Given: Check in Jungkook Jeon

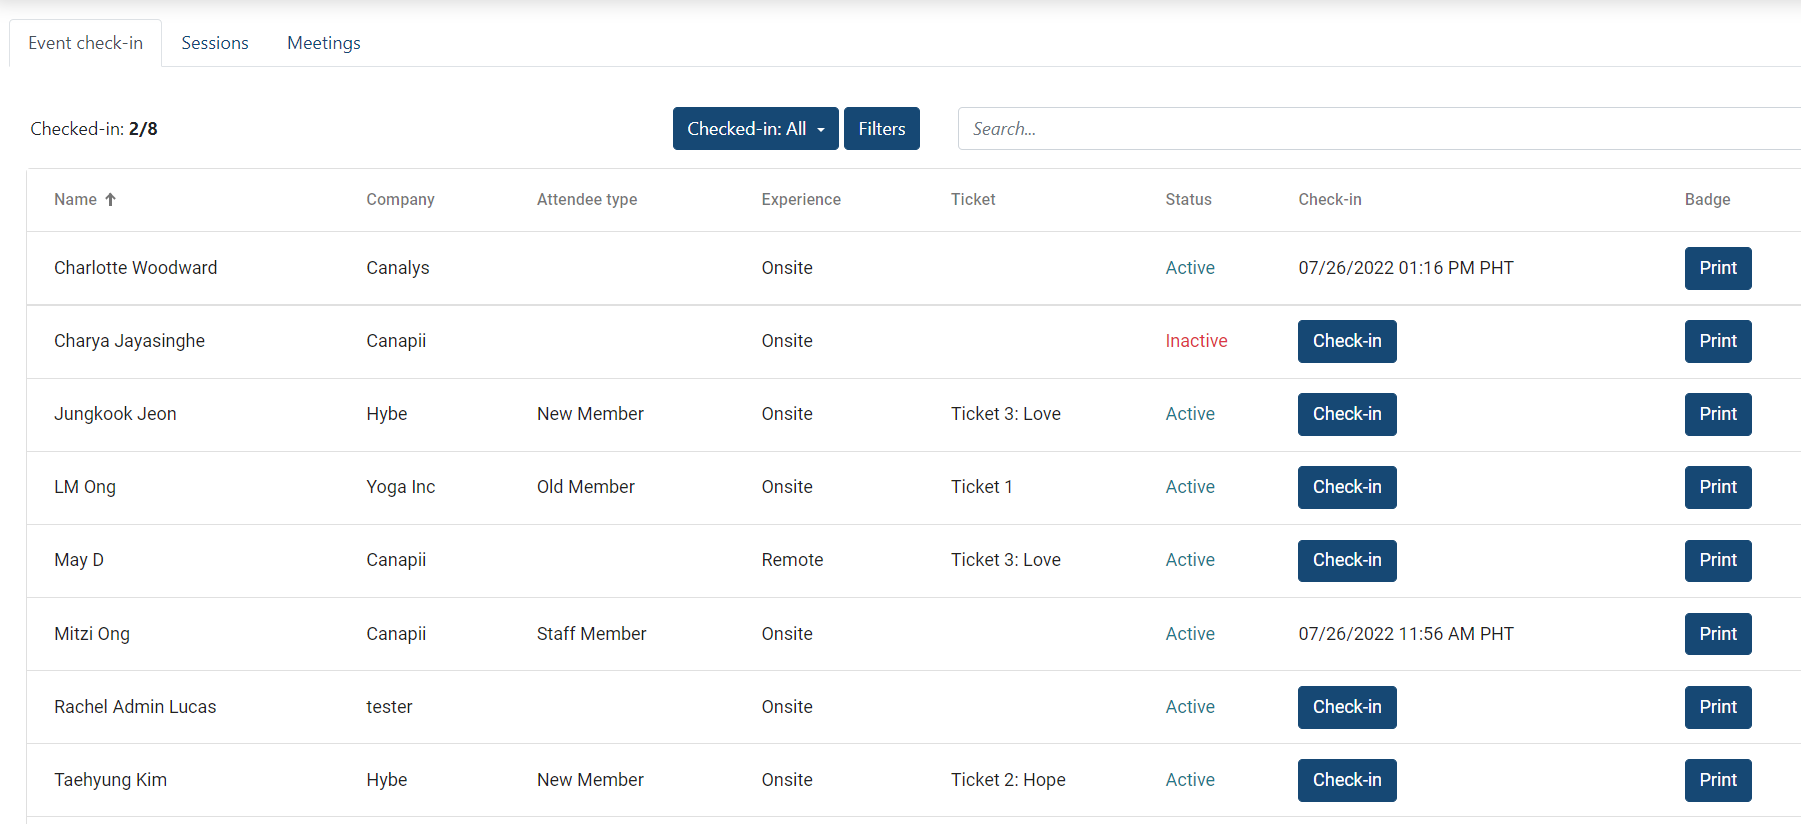Looking at the screenshot, I should click(x=1346, y=414).
